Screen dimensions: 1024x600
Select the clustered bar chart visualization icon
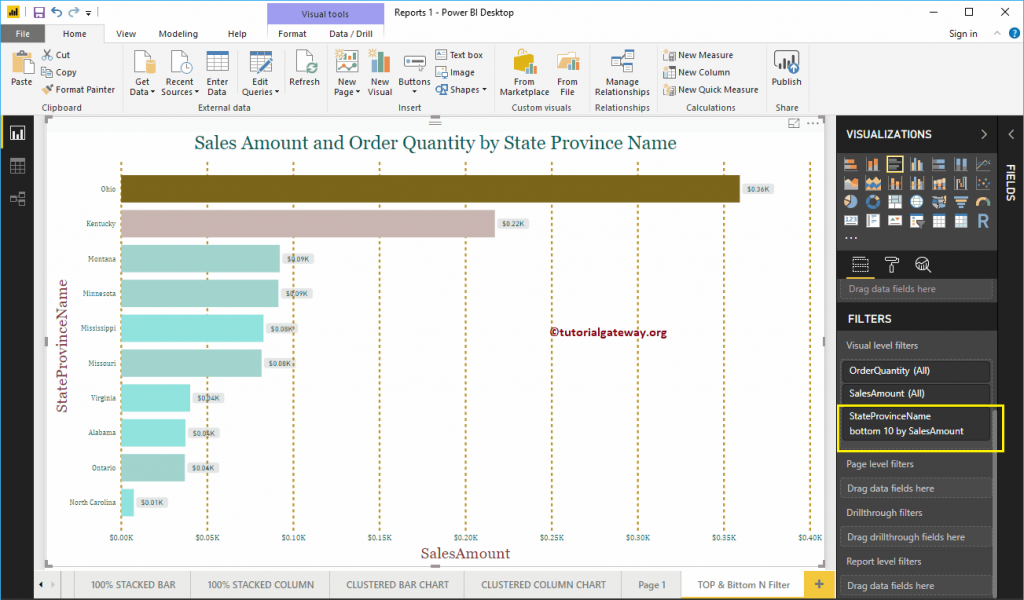[x=894, y=164]
